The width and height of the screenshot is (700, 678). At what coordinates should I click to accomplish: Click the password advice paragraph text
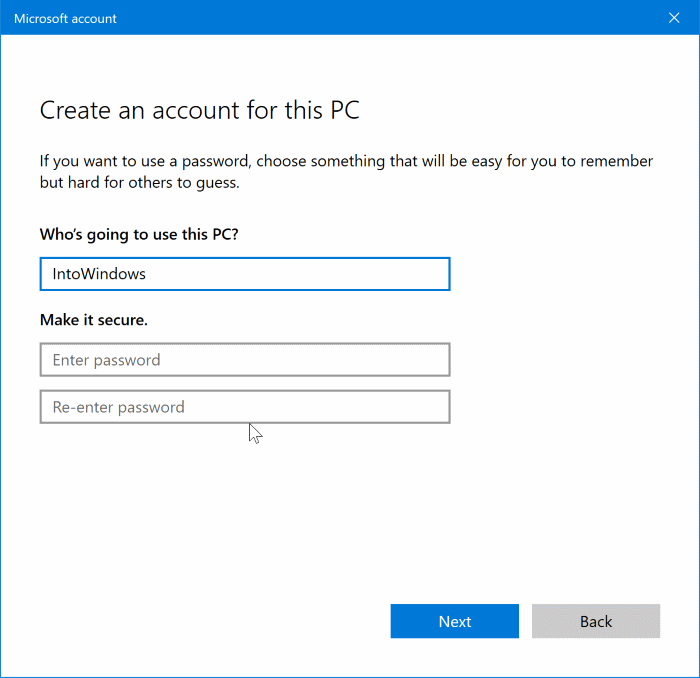click(x=346, y=172)
